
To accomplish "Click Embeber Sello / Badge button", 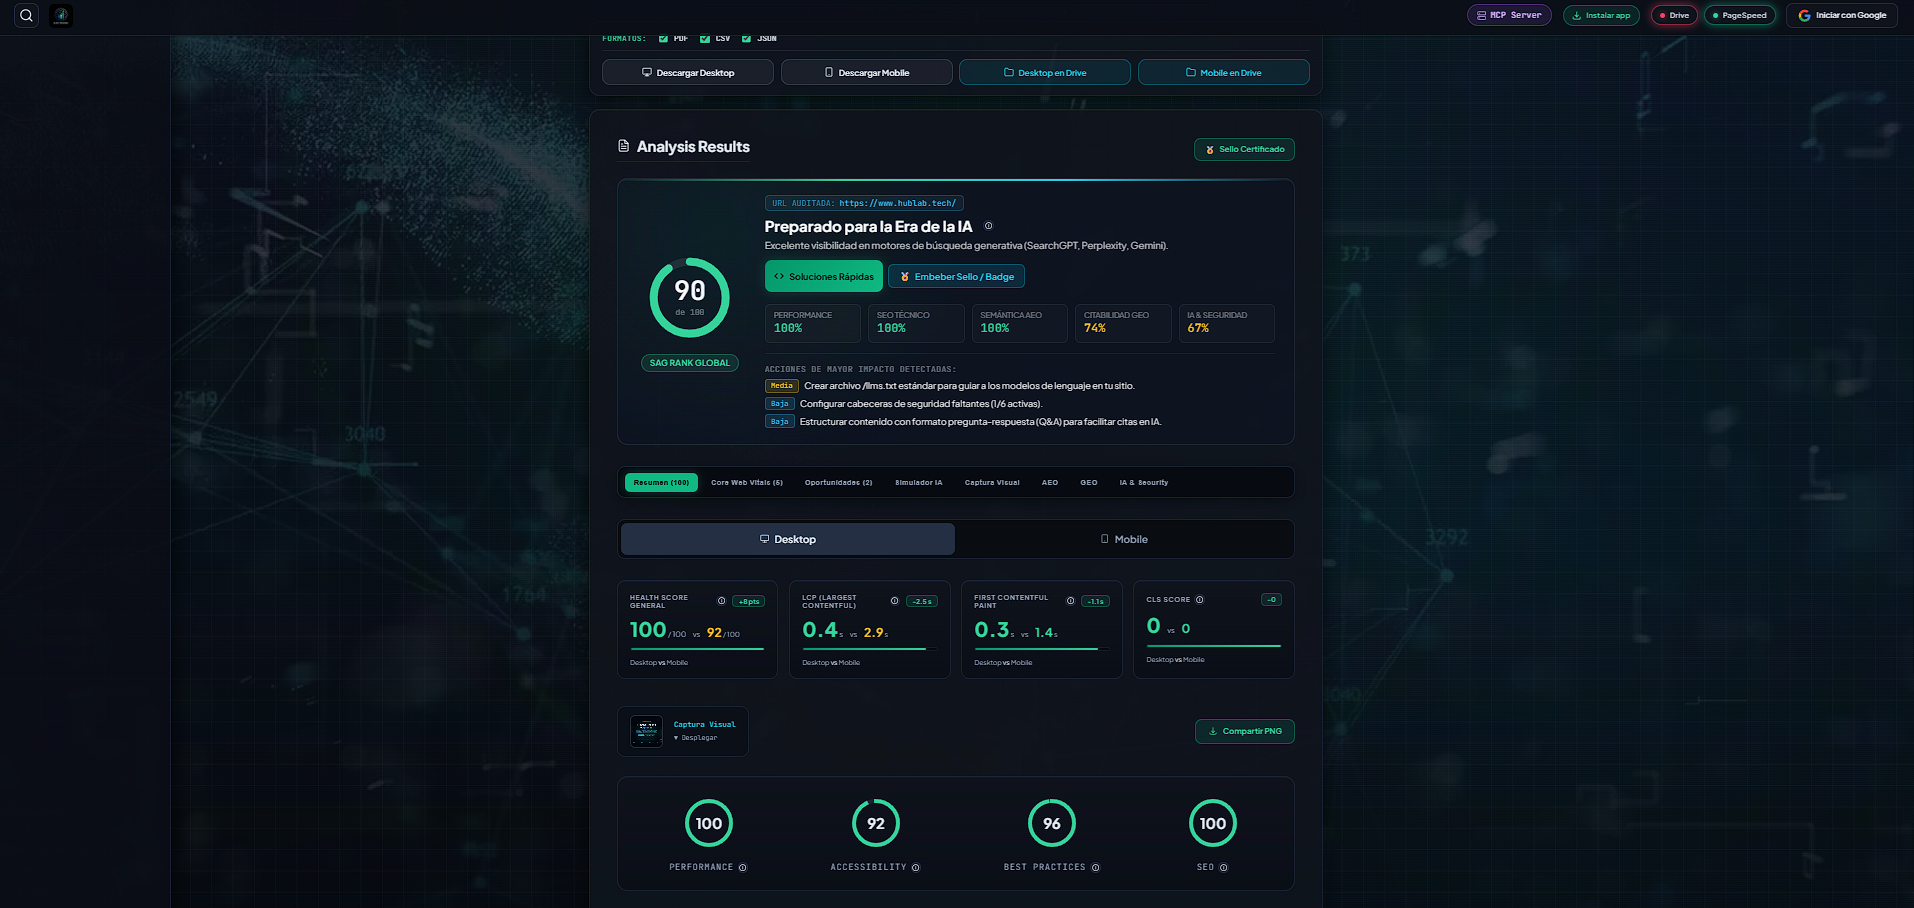I will click(956, 276).
